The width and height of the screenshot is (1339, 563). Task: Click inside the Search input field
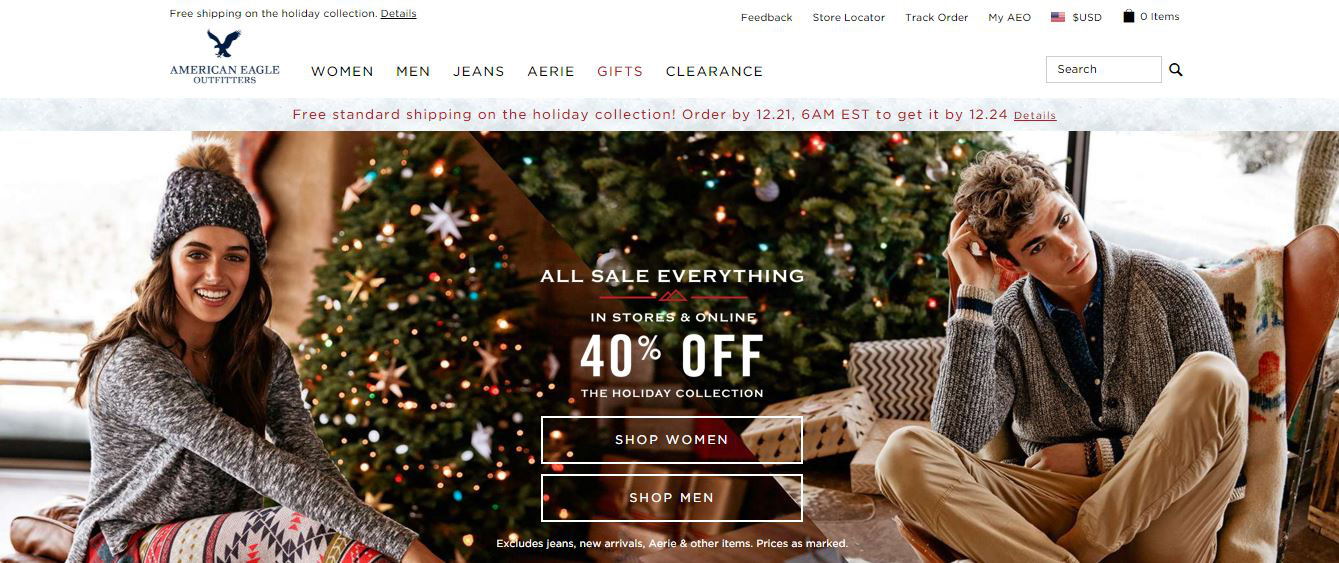(1104, 69)
